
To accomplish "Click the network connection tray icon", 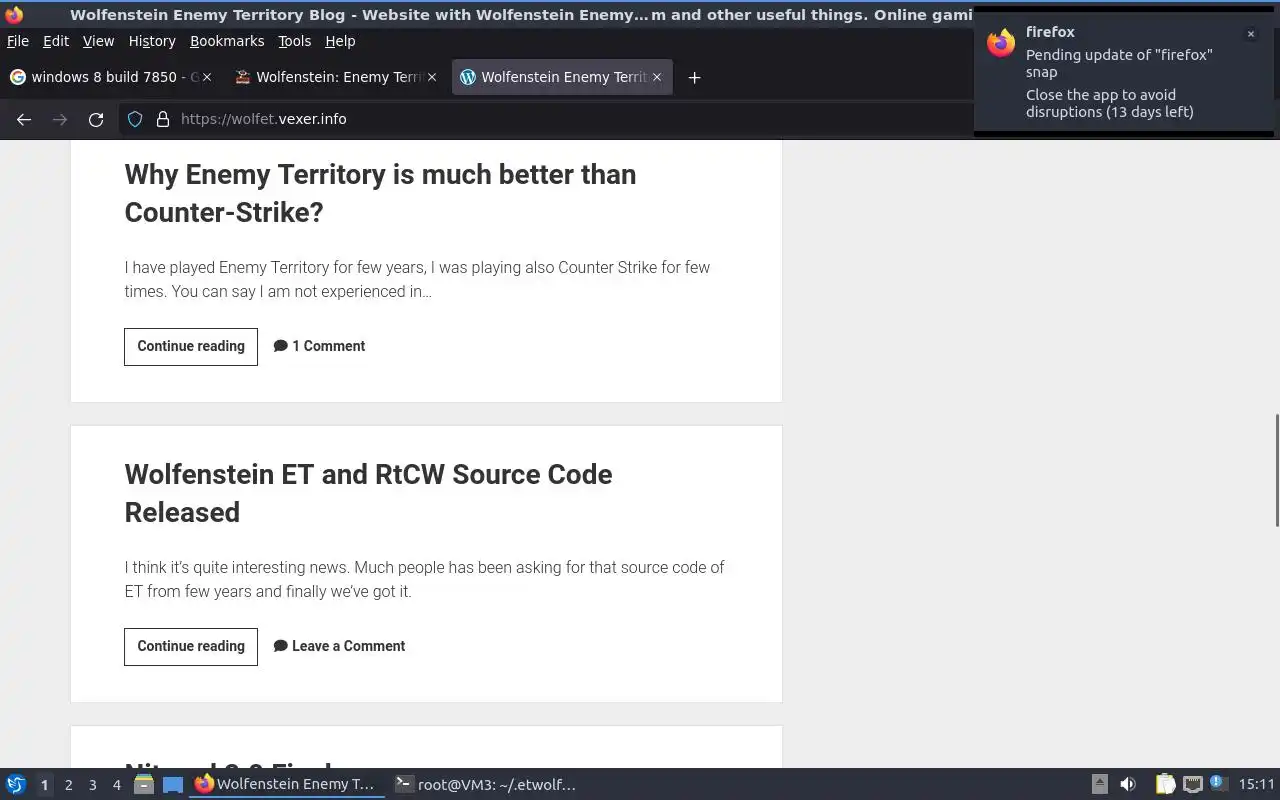I will (1192, 785).
